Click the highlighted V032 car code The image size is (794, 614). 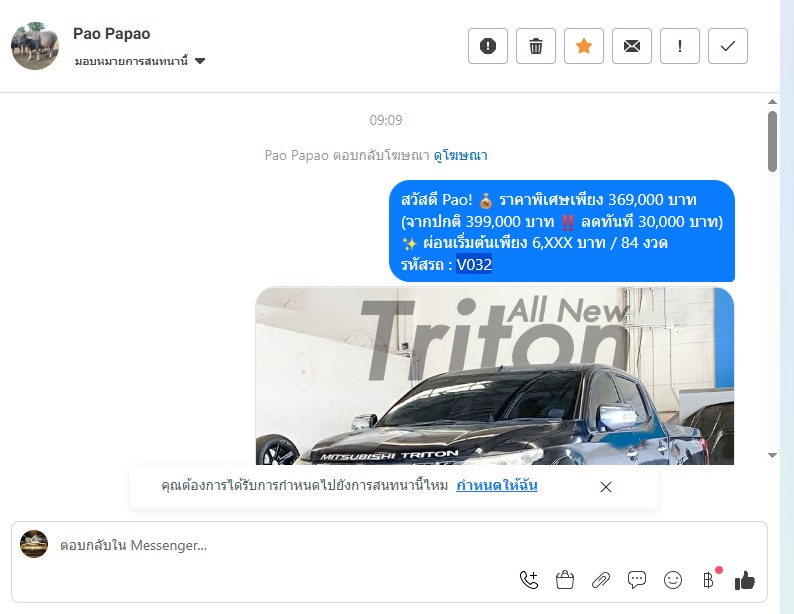tap(474, 264)
